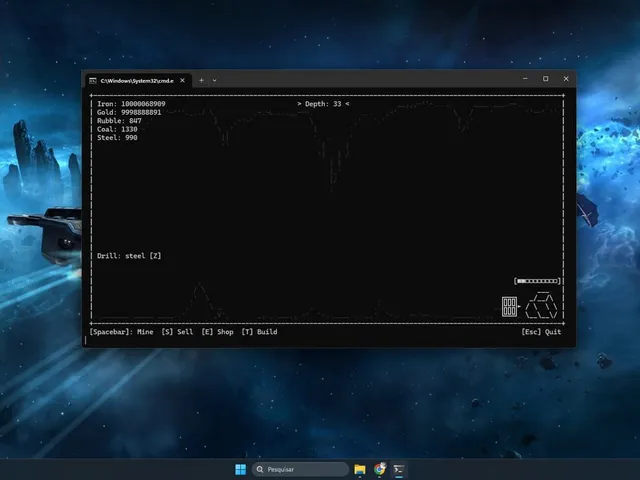The width and height of the screenshot is (640, 480).
Task: Click the [Spacebar]: Mine hint
Action: click(x=121, y=332)
